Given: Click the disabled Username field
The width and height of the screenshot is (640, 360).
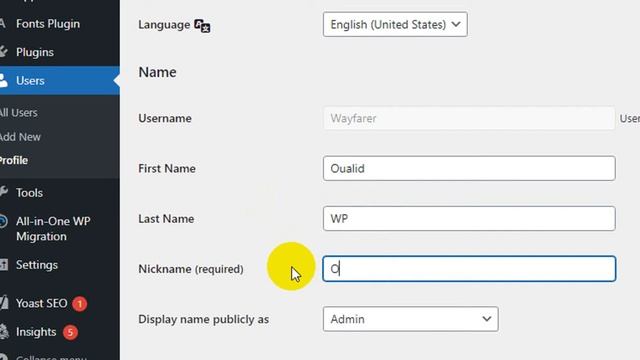Looking at the screenshot, I should [469, 118].
